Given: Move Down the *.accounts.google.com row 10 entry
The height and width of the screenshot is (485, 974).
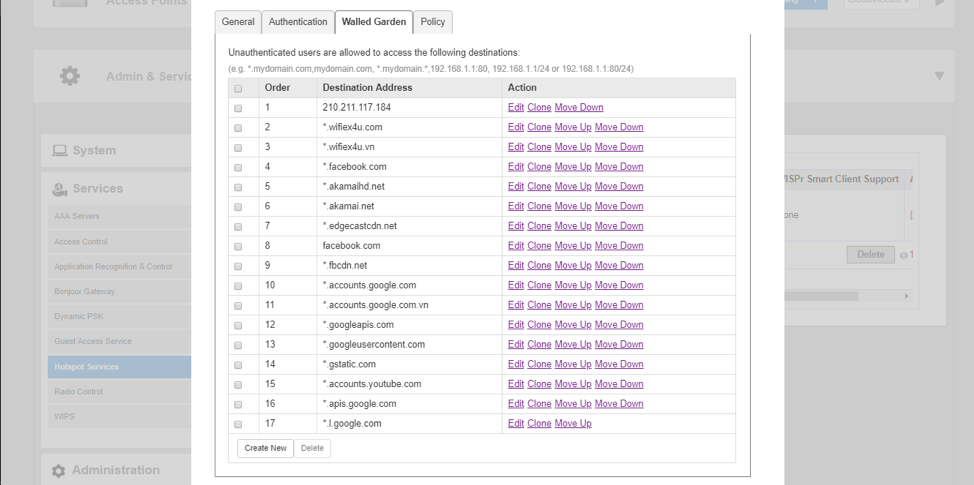Looking at the screenshot, I should [x=619, y=285].
